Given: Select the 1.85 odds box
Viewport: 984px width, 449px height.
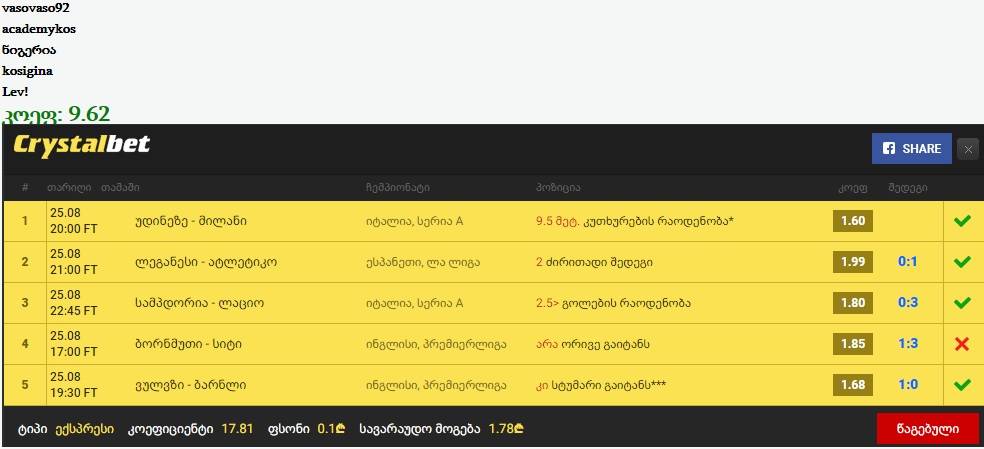Looking at the screenshot, I should pyautogui.click(x=853, y=344).
